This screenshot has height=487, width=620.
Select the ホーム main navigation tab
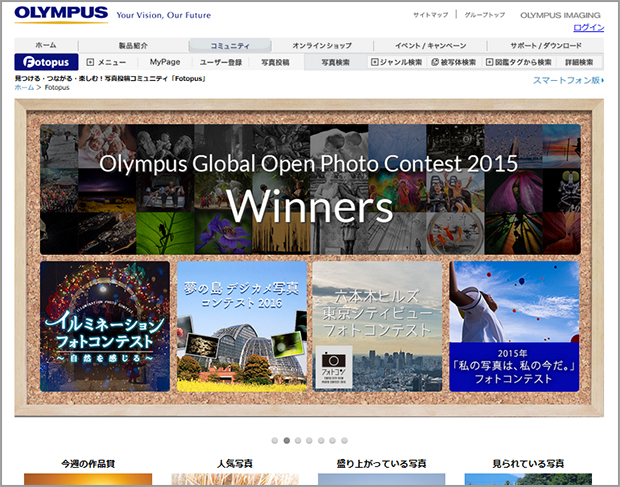point(46,45)
